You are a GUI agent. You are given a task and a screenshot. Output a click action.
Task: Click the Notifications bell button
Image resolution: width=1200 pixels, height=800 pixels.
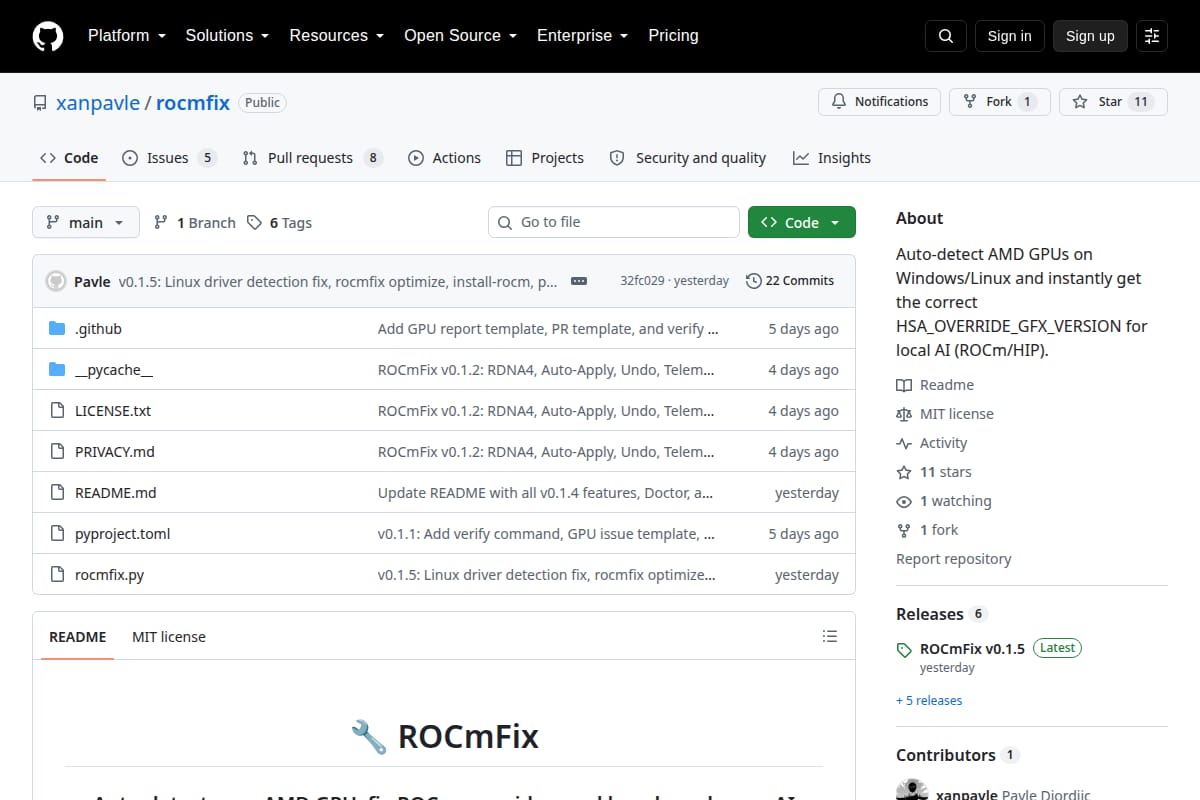pyautogui.click(x=880, y=102)
